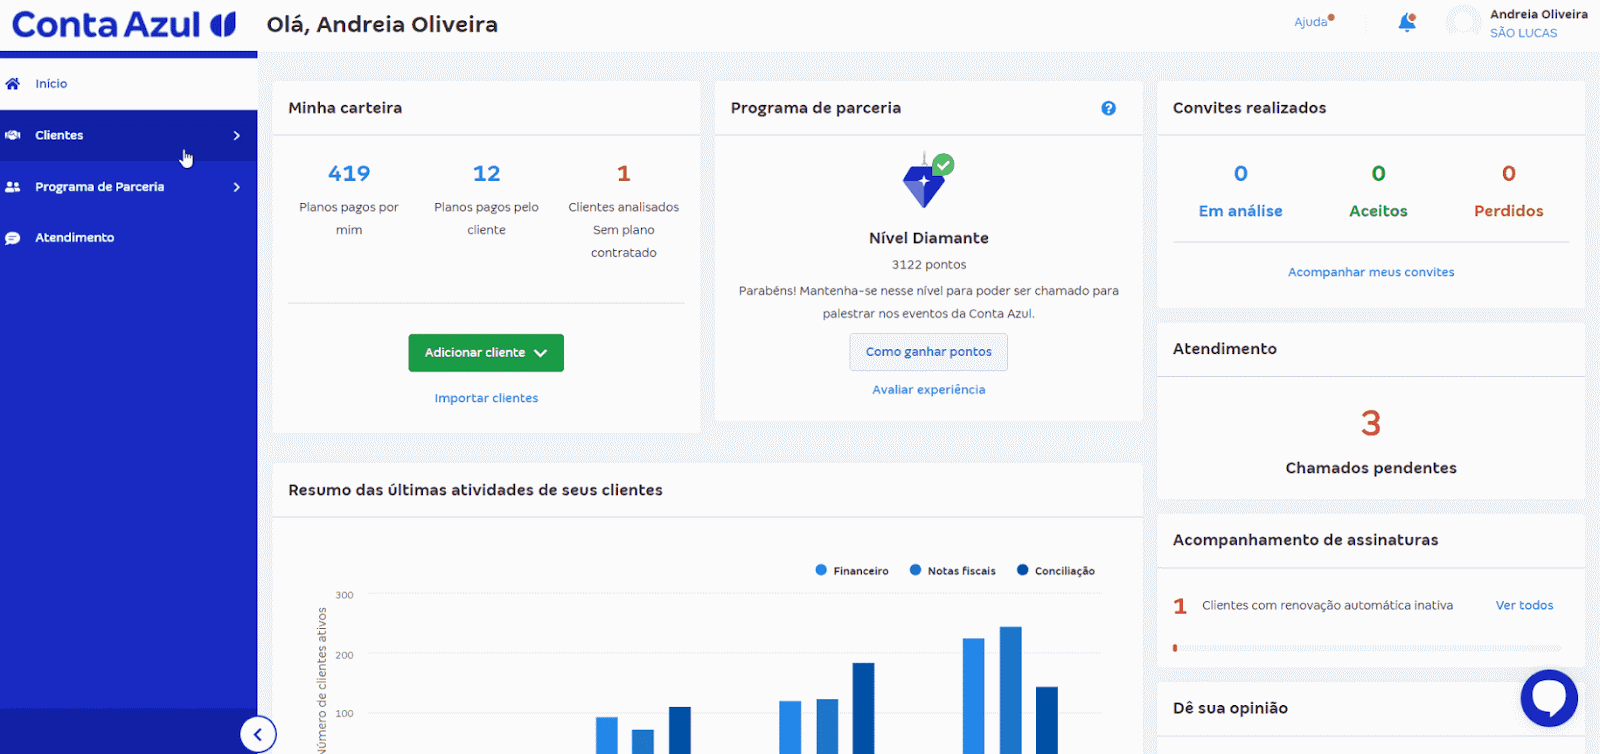1600x754 pixels.
Task: Click the Conta Azul logo
Action: (x=124, y=24)
